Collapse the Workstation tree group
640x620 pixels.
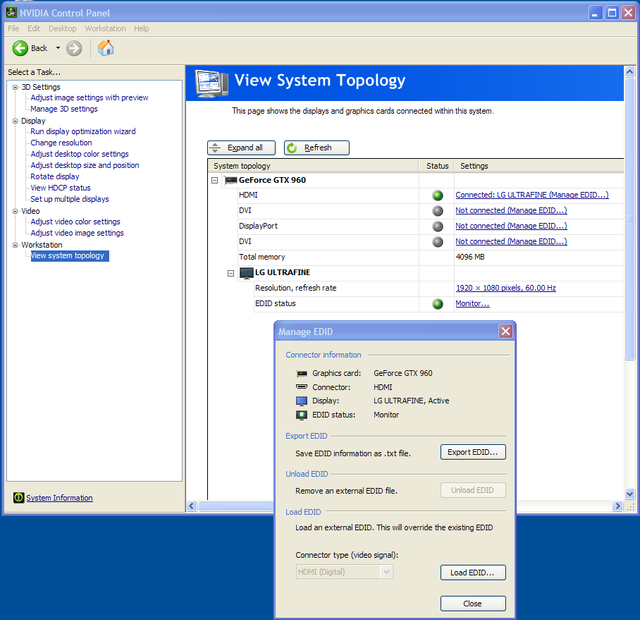click(x=15, y=245)
